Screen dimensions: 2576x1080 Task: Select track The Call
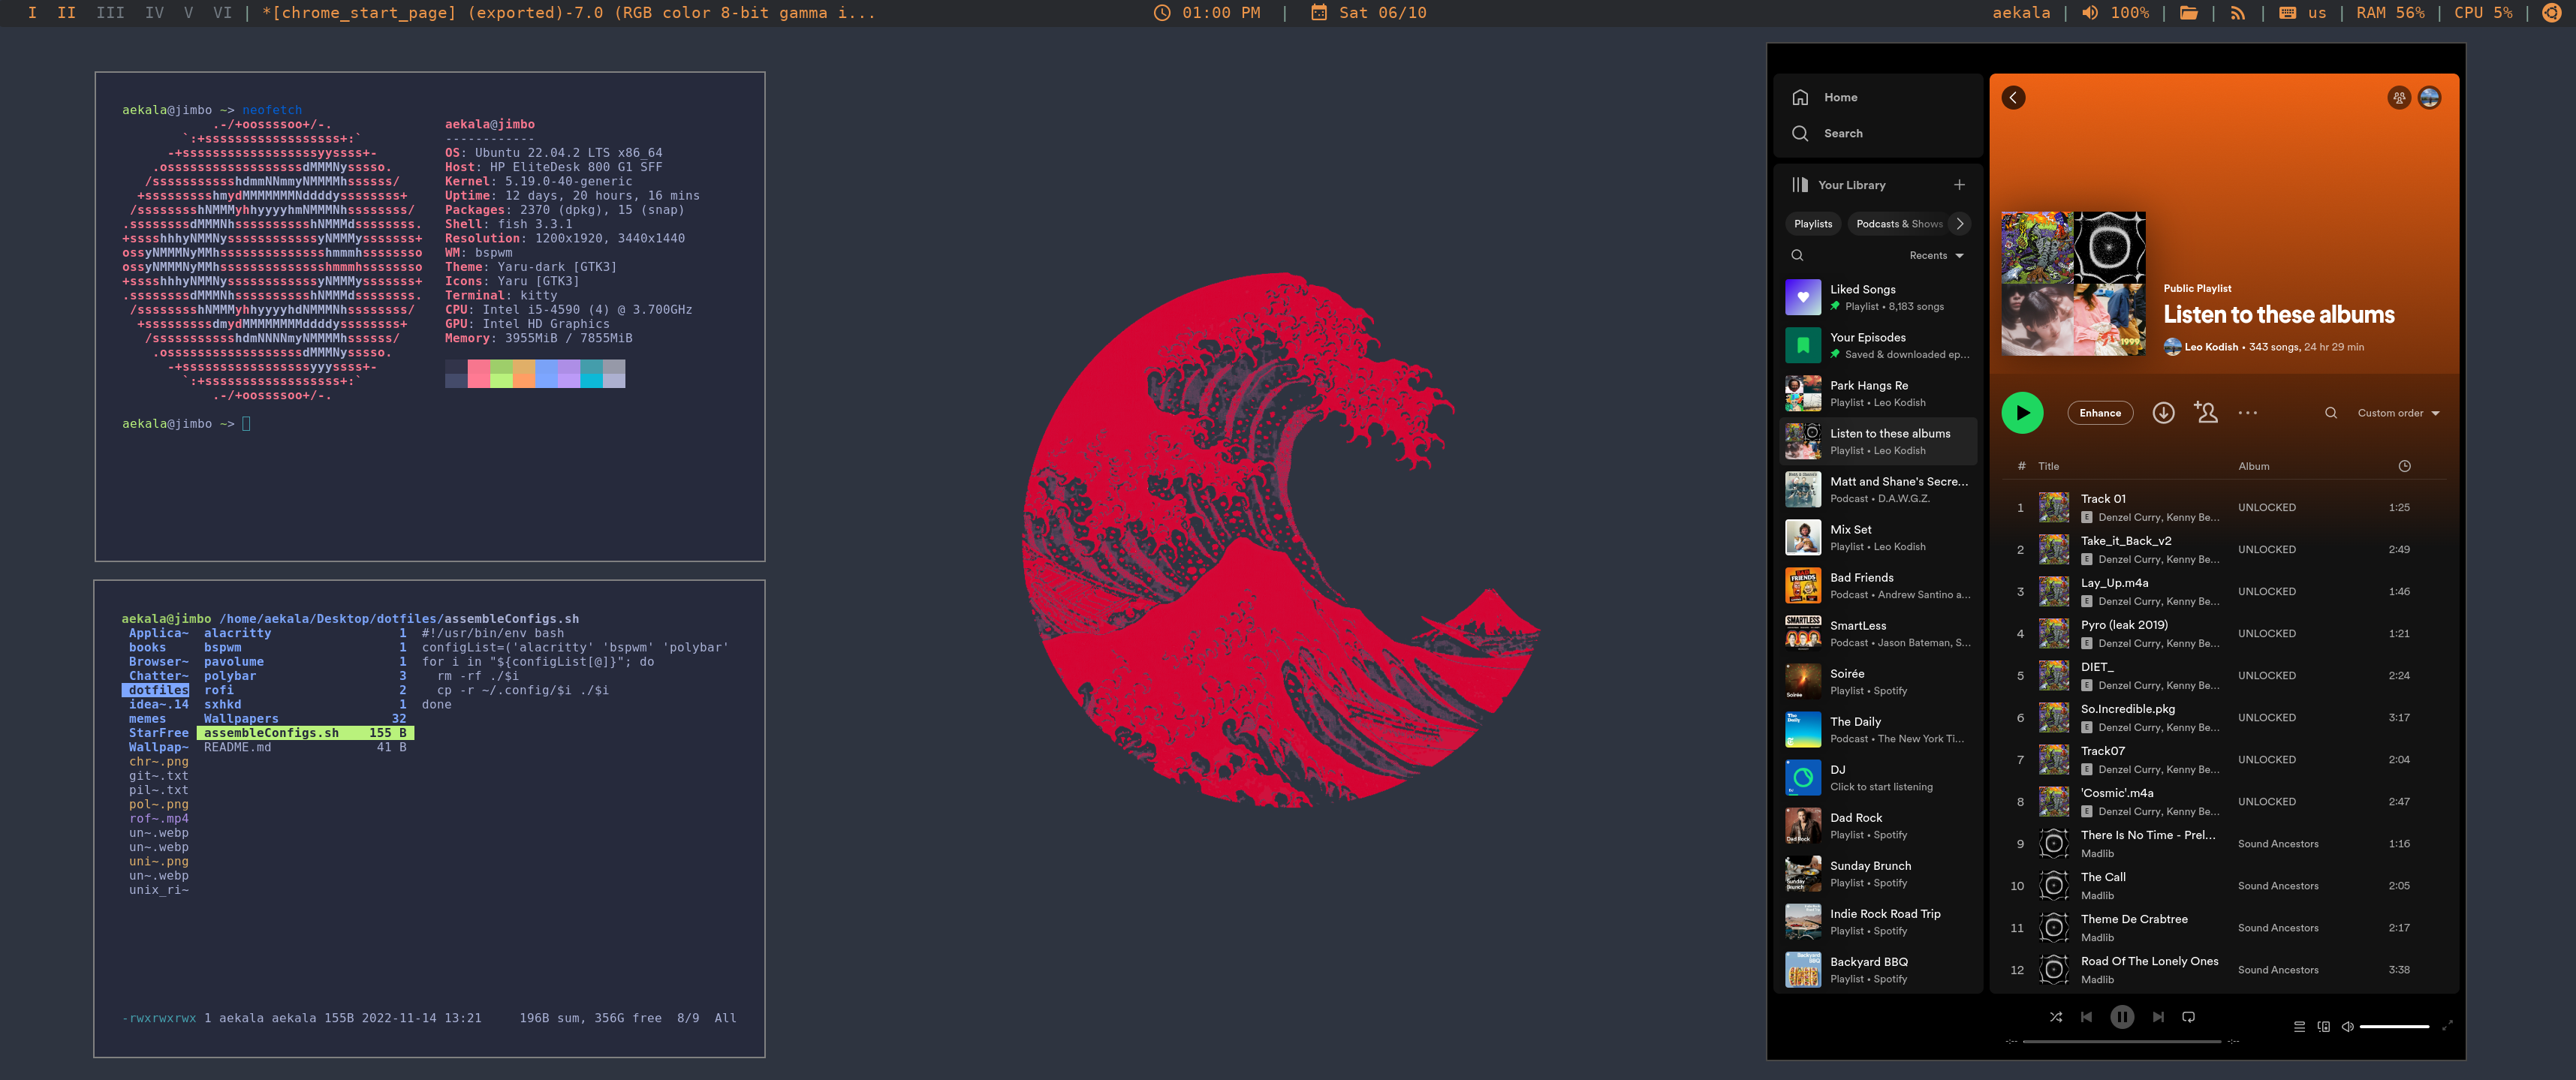click(2222, 885)
